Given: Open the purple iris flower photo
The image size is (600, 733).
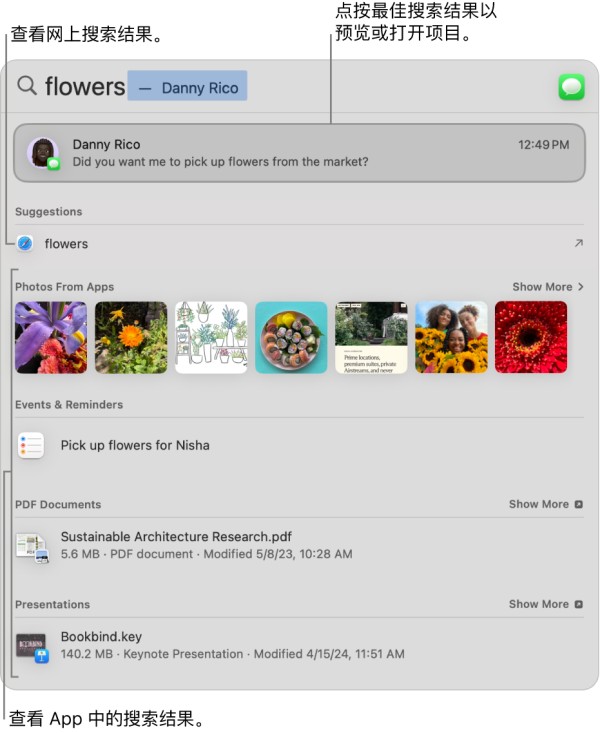Looking at the screenshot, I should coord(51,338).
